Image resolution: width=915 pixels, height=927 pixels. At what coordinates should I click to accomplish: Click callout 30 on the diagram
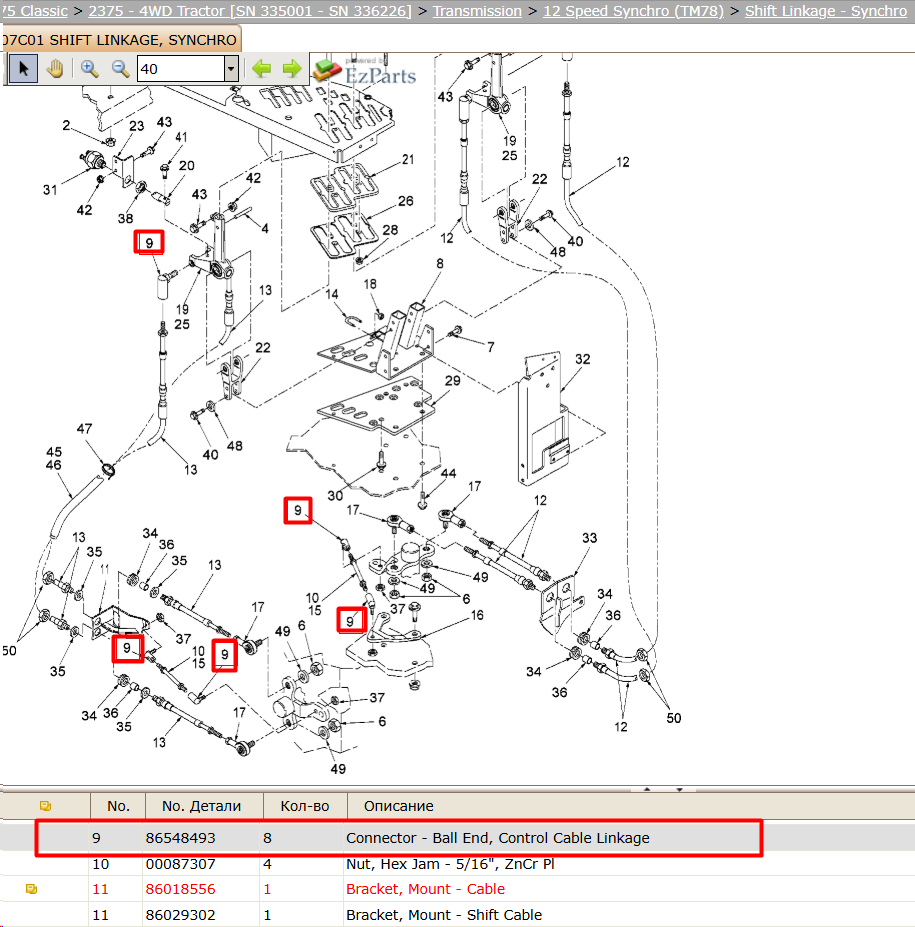pyautogui.click(x=335, y=495)
